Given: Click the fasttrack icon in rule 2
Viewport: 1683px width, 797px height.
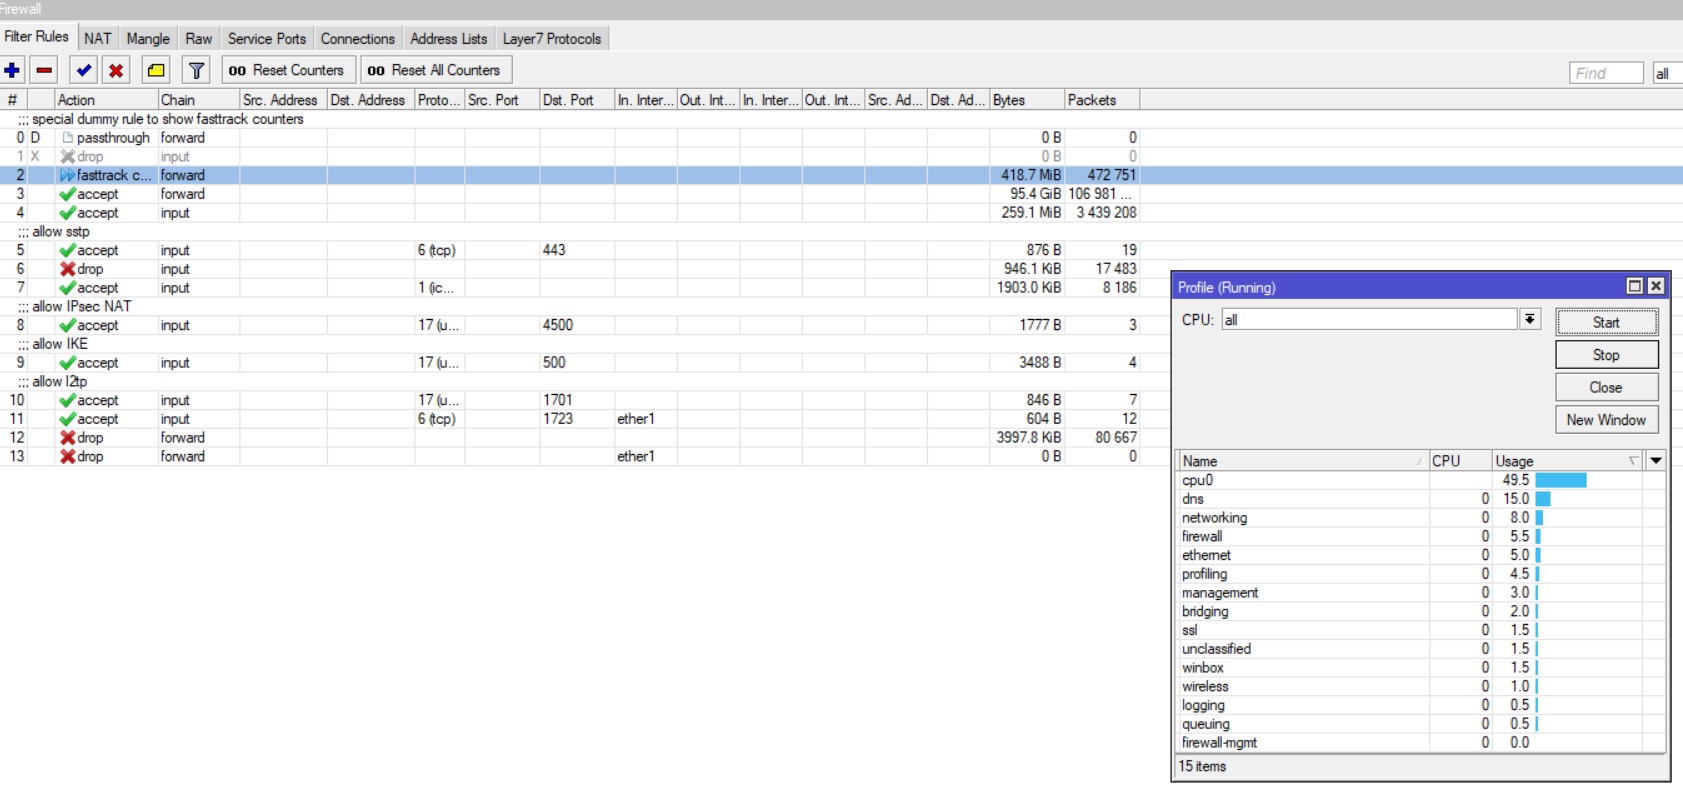Looking at the screenshot, I should pos(68,175).
